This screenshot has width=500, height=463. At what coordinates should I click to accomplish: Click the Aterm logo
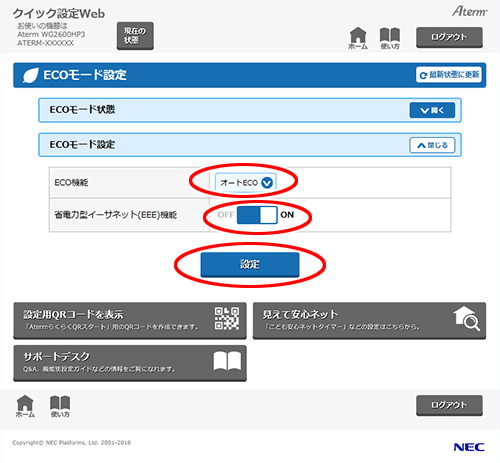pyautogui.click(x=470, y=11)
